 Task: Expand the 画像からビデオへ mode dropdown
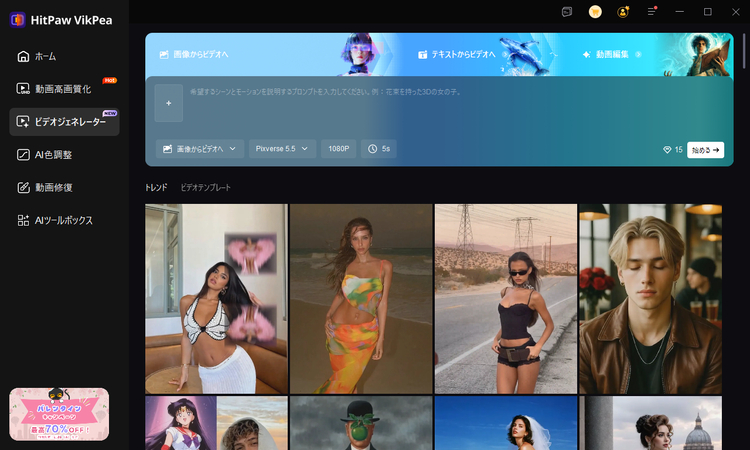tap(200, 149)
